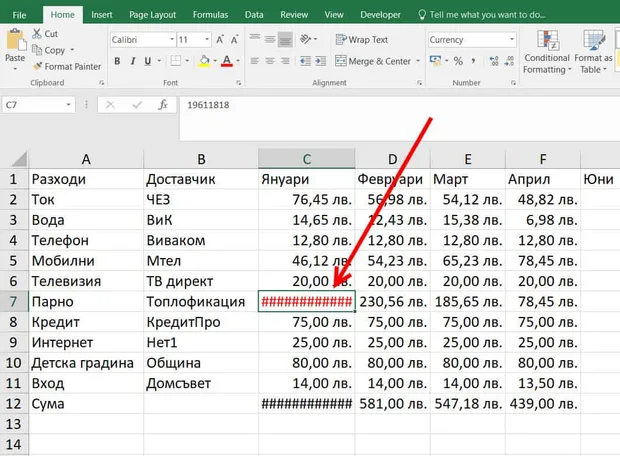
Task: Switch to the Page Layout tab
Action: click(x=152, y=15)
